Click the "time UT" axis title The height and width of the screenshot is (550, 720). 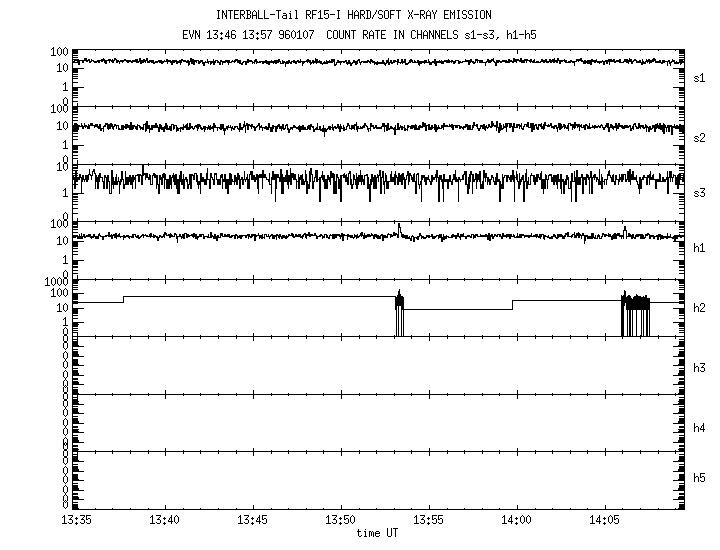coord(377,533)
